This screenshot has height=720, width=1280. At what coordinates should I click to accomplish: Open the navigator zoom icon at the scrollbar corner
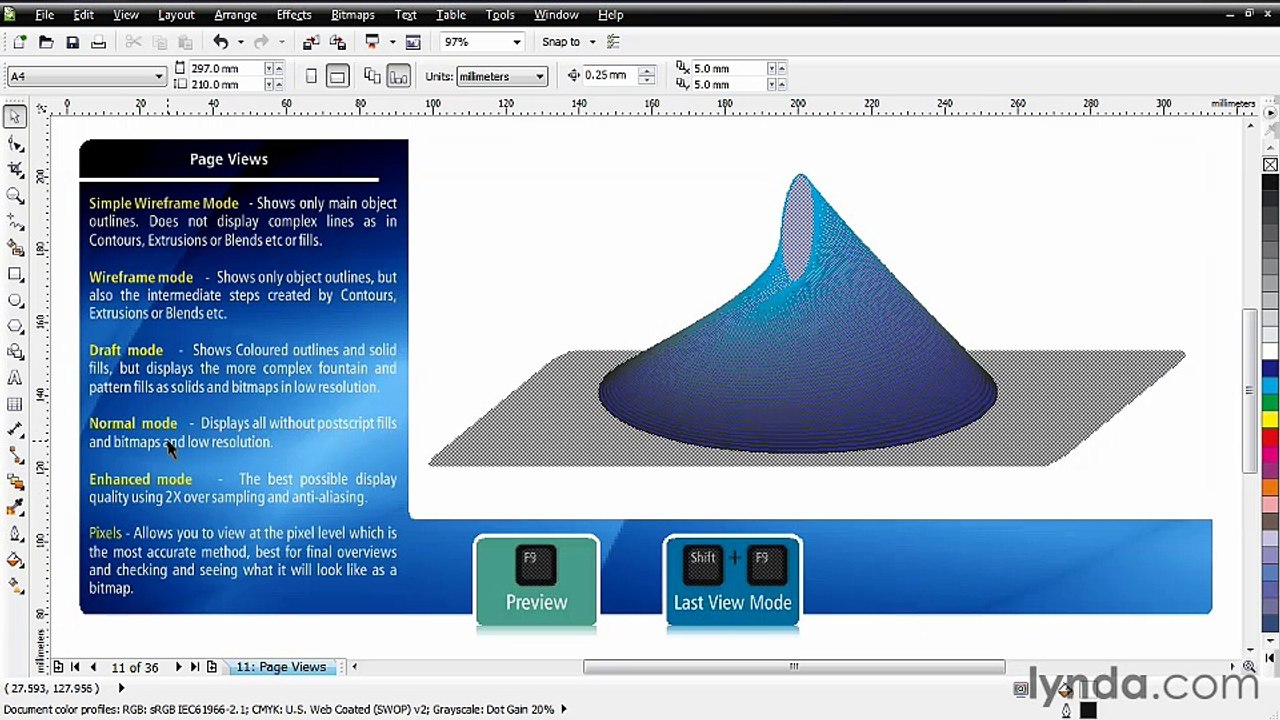[x=1249, y=667]
